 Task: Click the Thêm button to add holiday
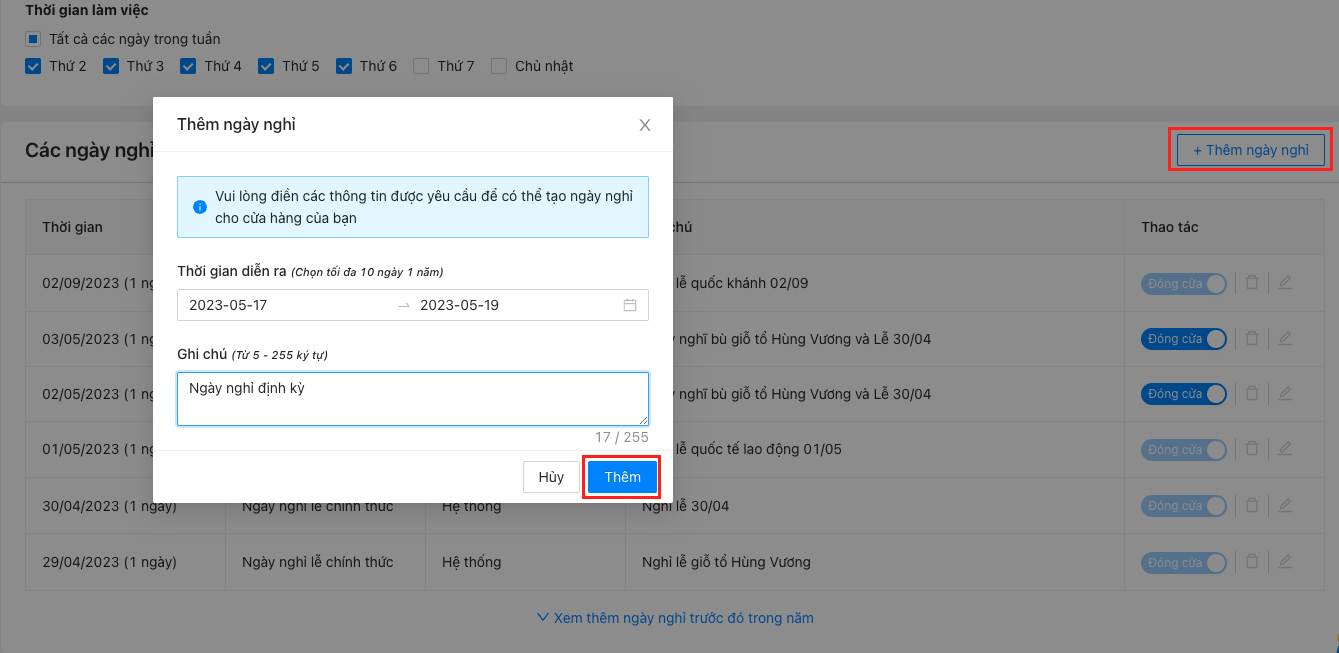(622, 477)
